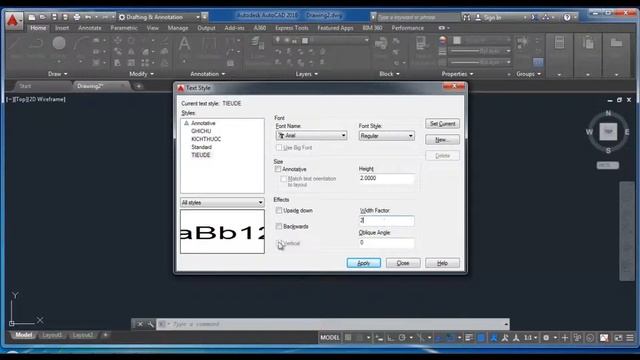Toggle the Annotative checkbox in Text Style
Viewport: 640px width, 360px height.
[278, 169]
